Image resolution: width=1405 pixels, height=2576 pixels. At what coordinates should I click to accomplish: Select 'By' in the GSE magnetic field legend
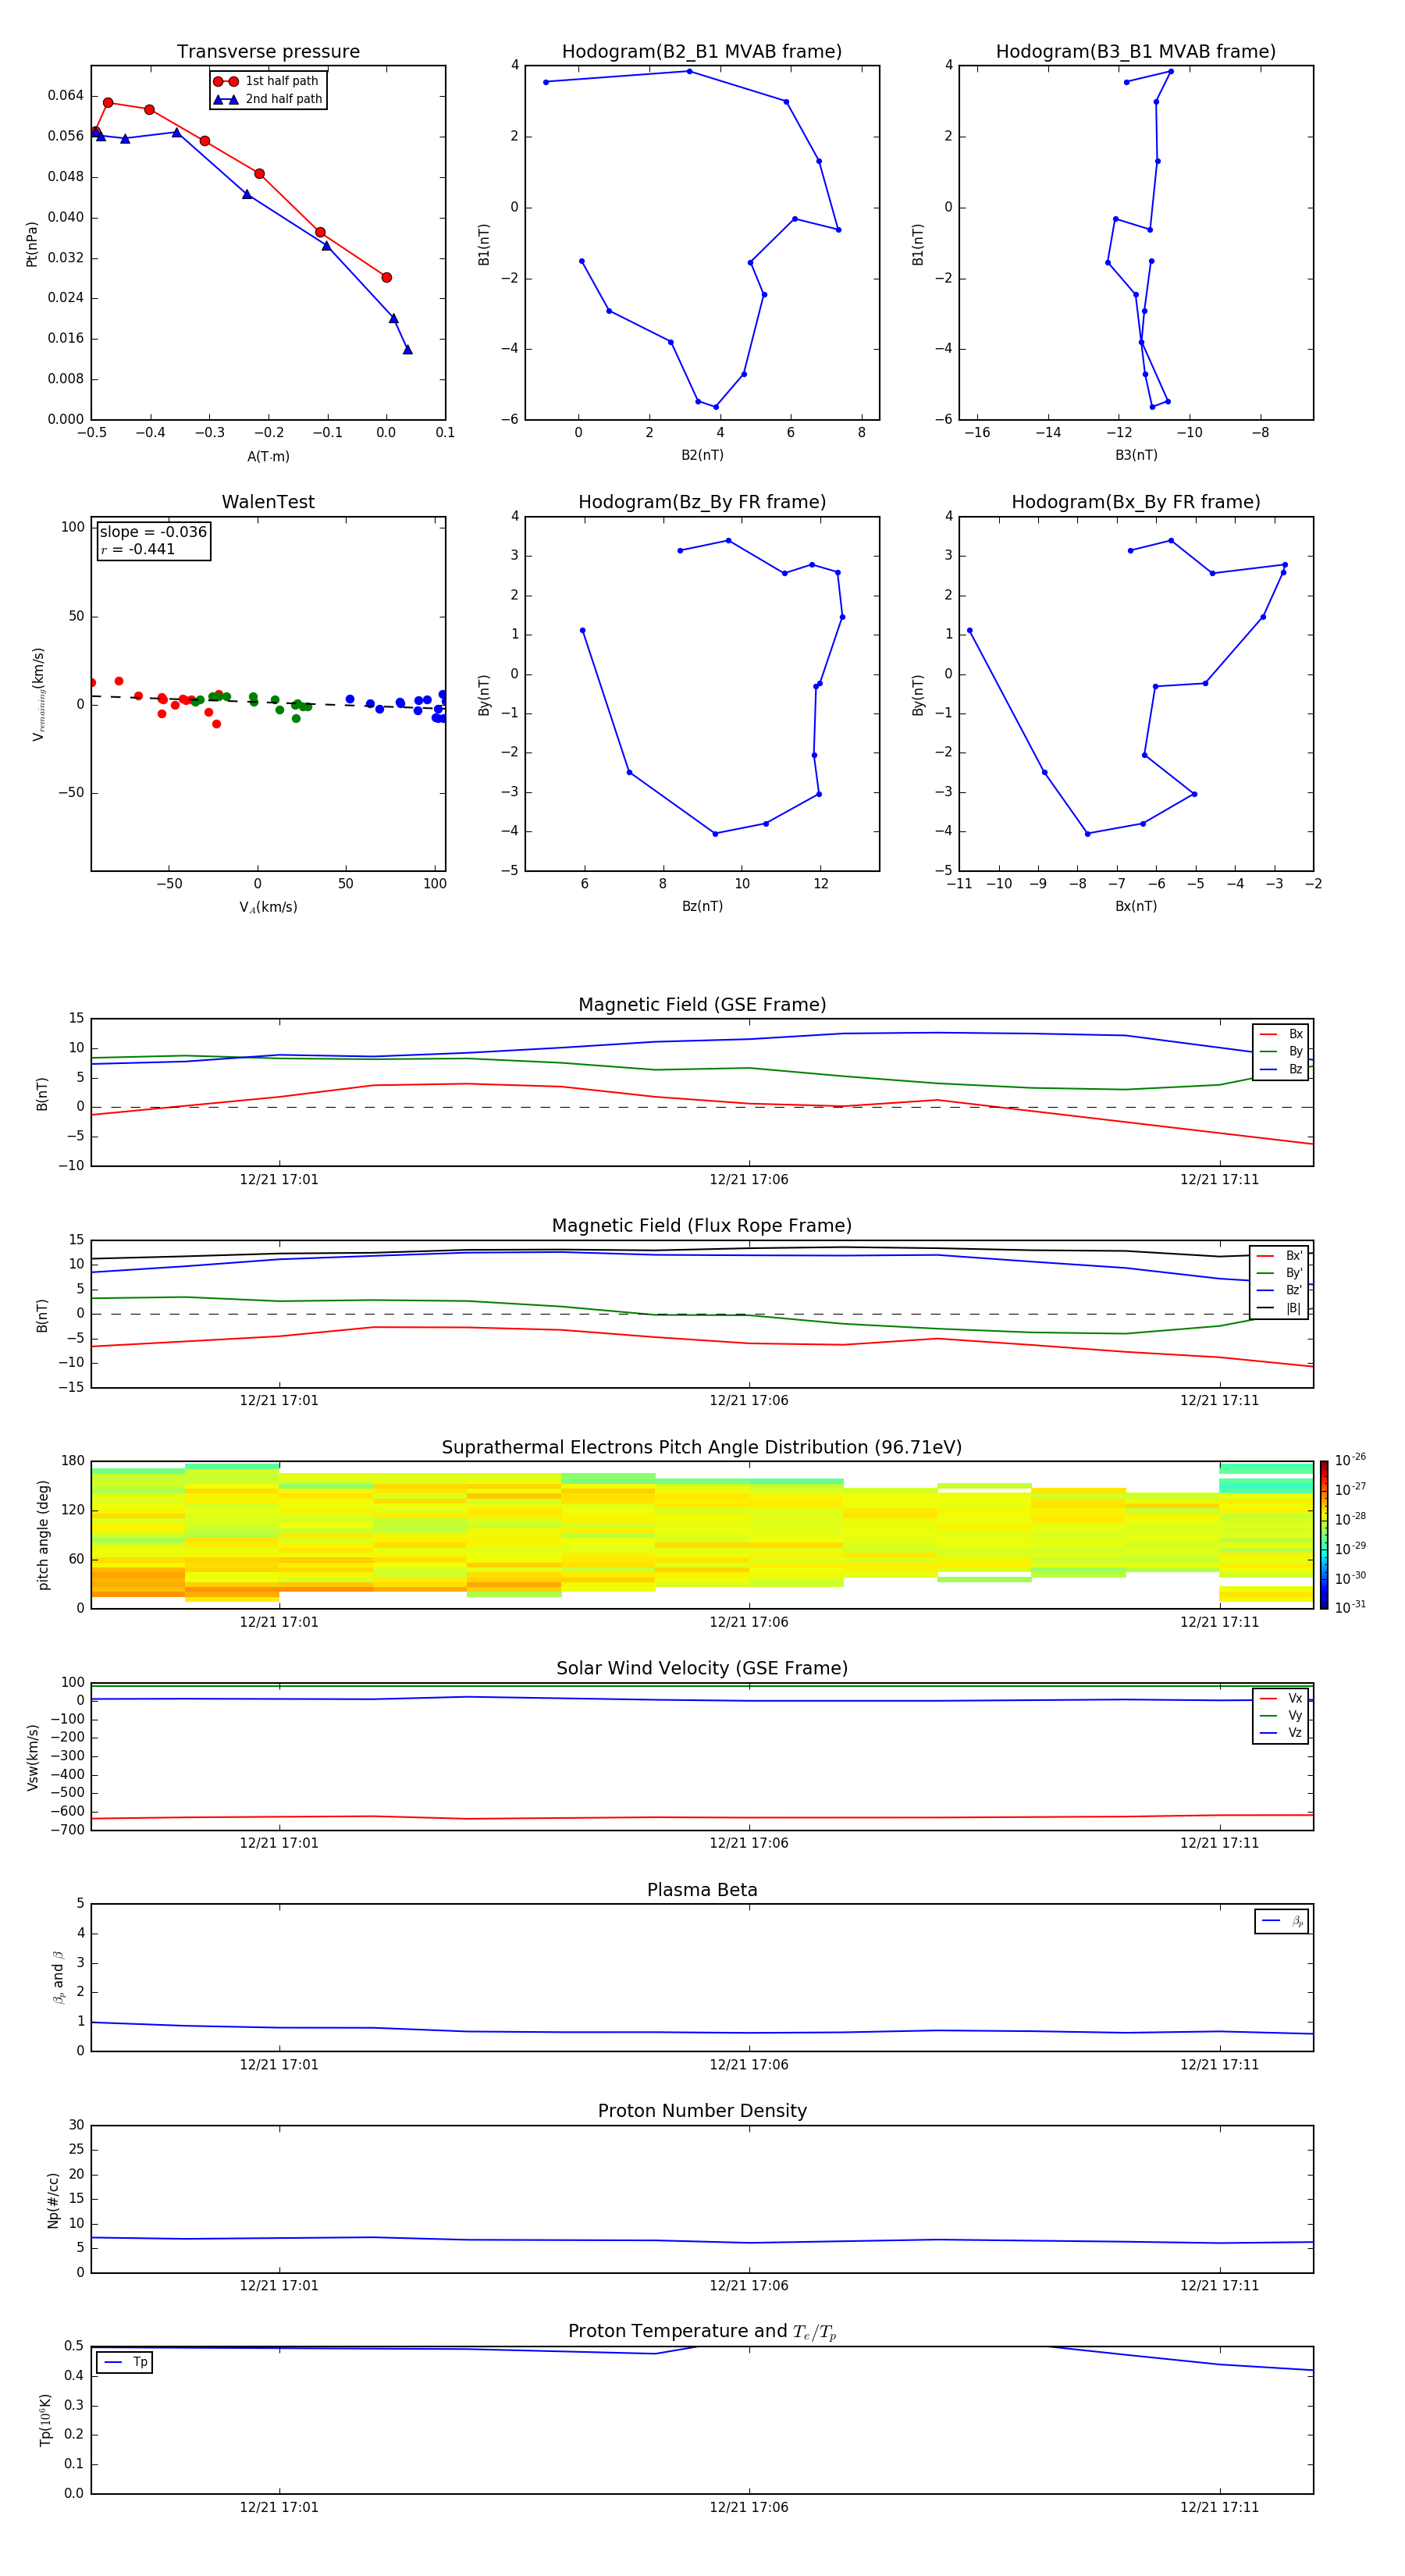tap(1282, 1051)
